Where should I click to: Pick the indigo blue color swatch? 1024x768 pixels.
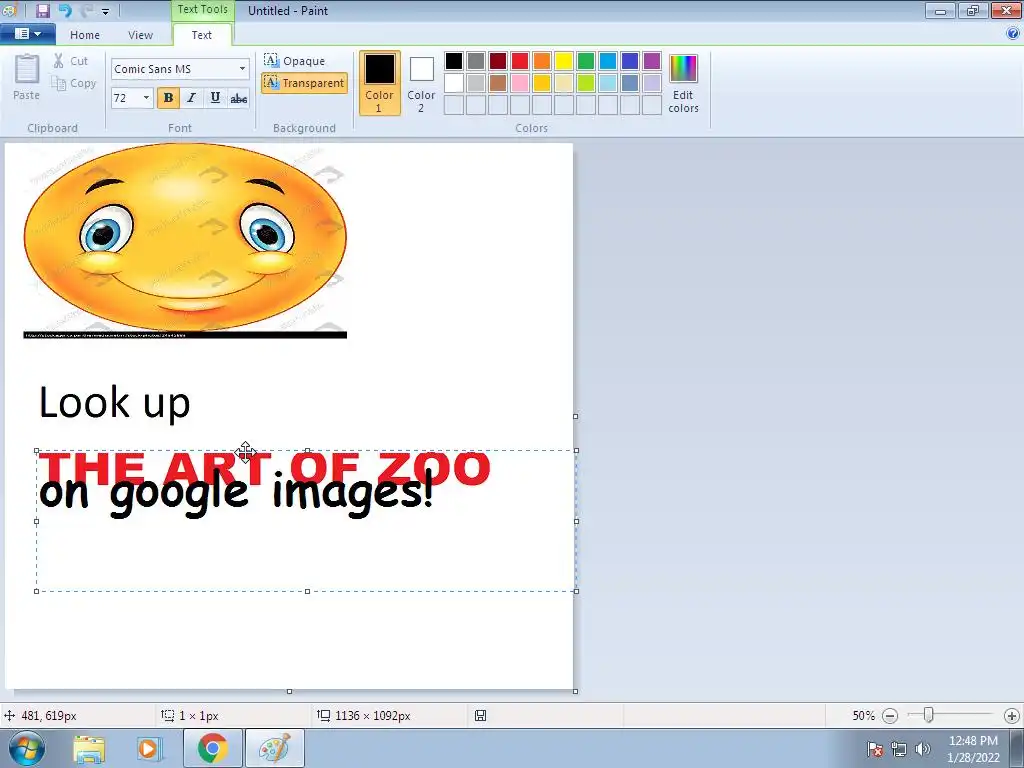pyautogui.click(x=630, y=61)
